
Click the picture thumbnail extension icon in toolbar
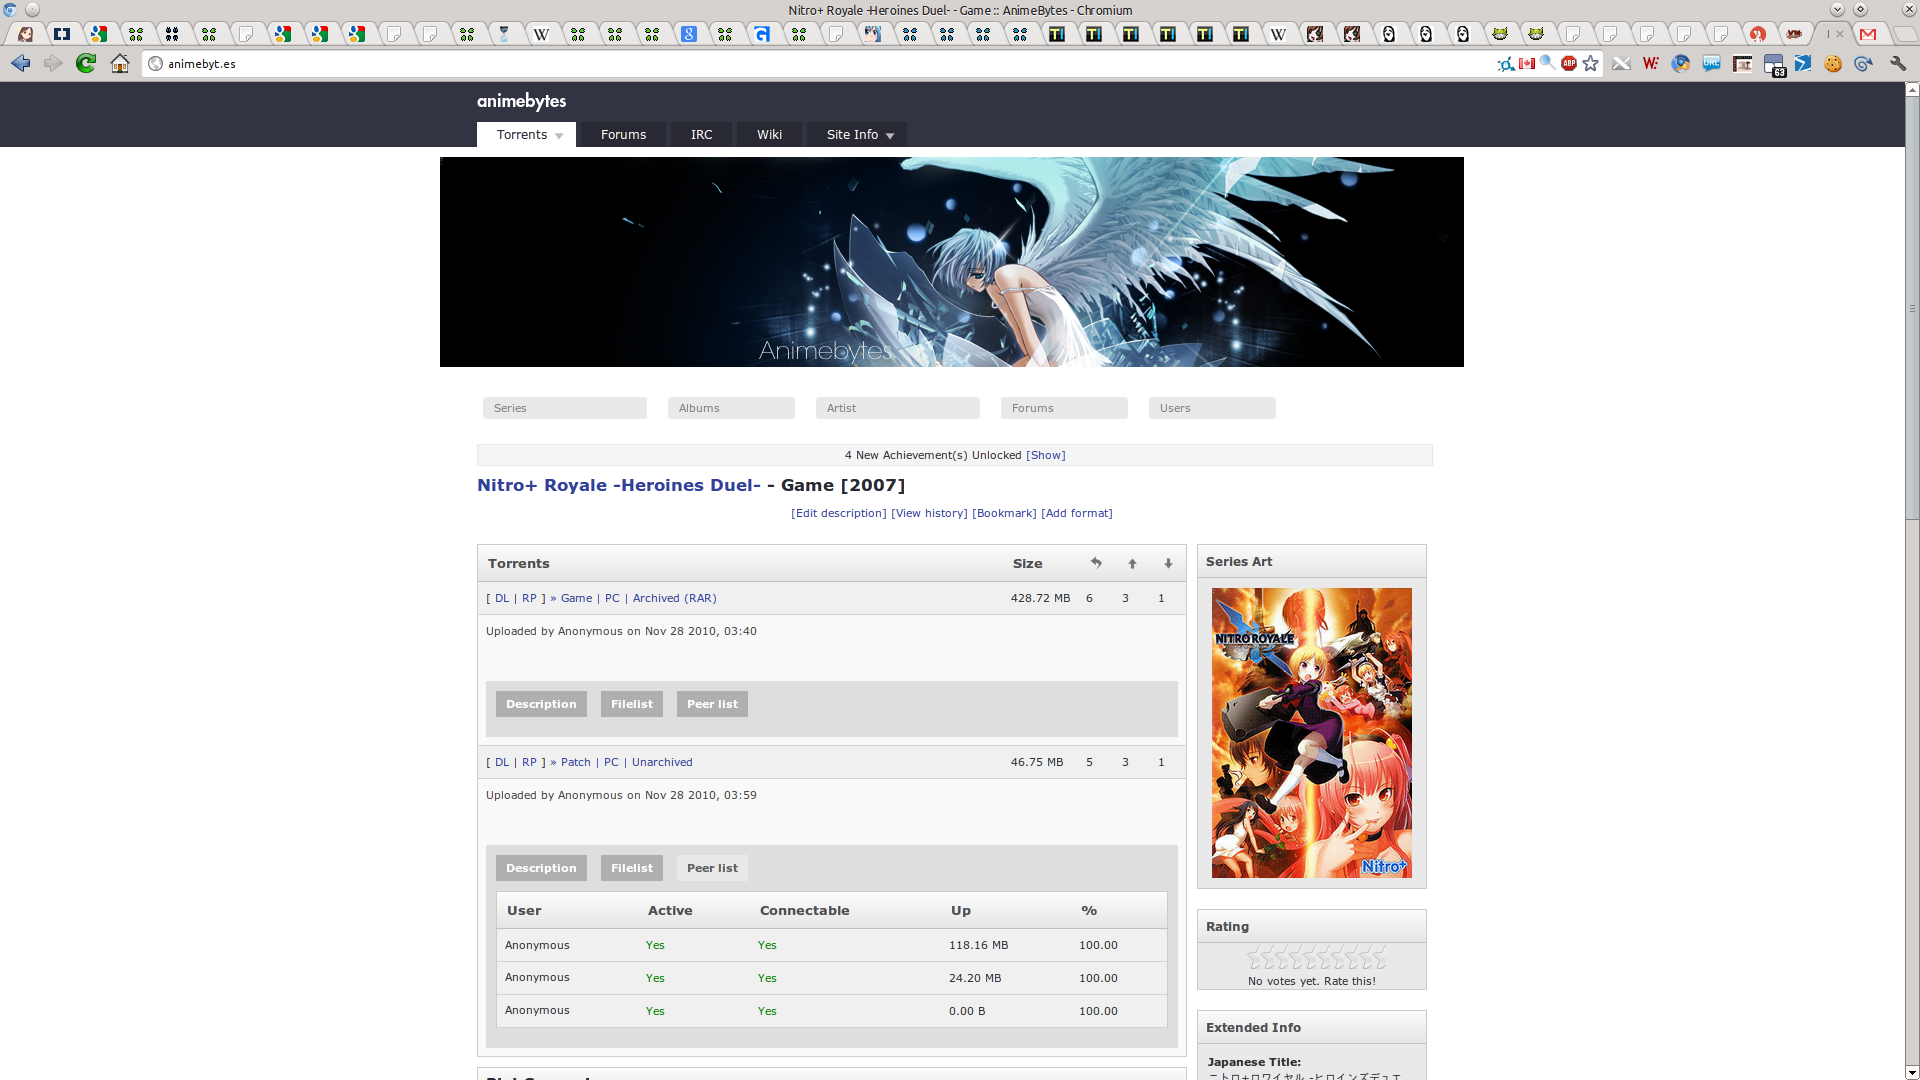(1742, 64)
